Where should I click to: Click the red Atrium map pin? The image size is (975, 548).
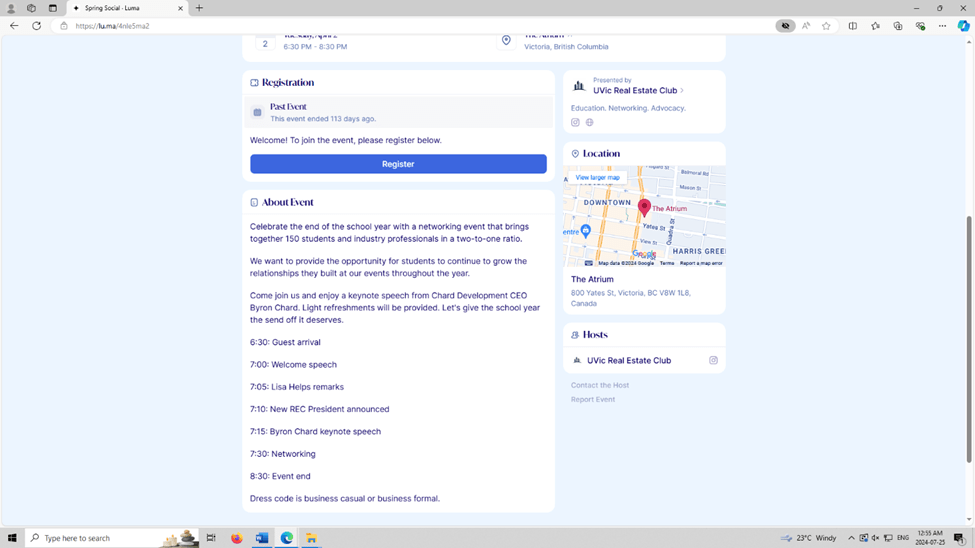[644, 207]
